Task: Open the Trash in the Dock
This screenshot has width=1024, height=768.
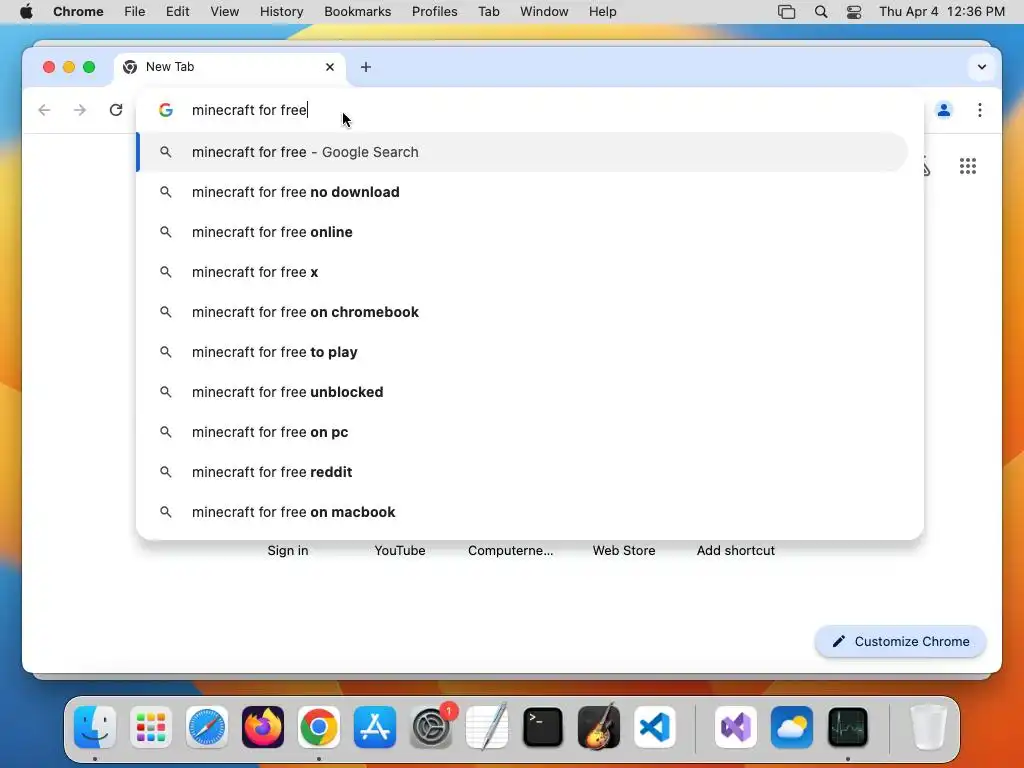Action: pos(928,727)
